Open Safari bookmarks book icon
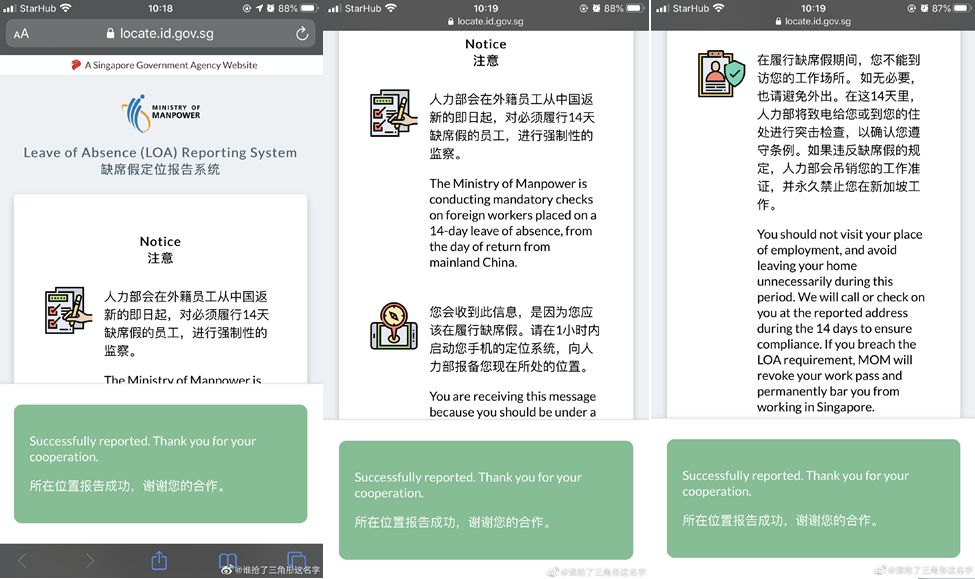This screenshot has width=975, height=579. tap(228, 561)
